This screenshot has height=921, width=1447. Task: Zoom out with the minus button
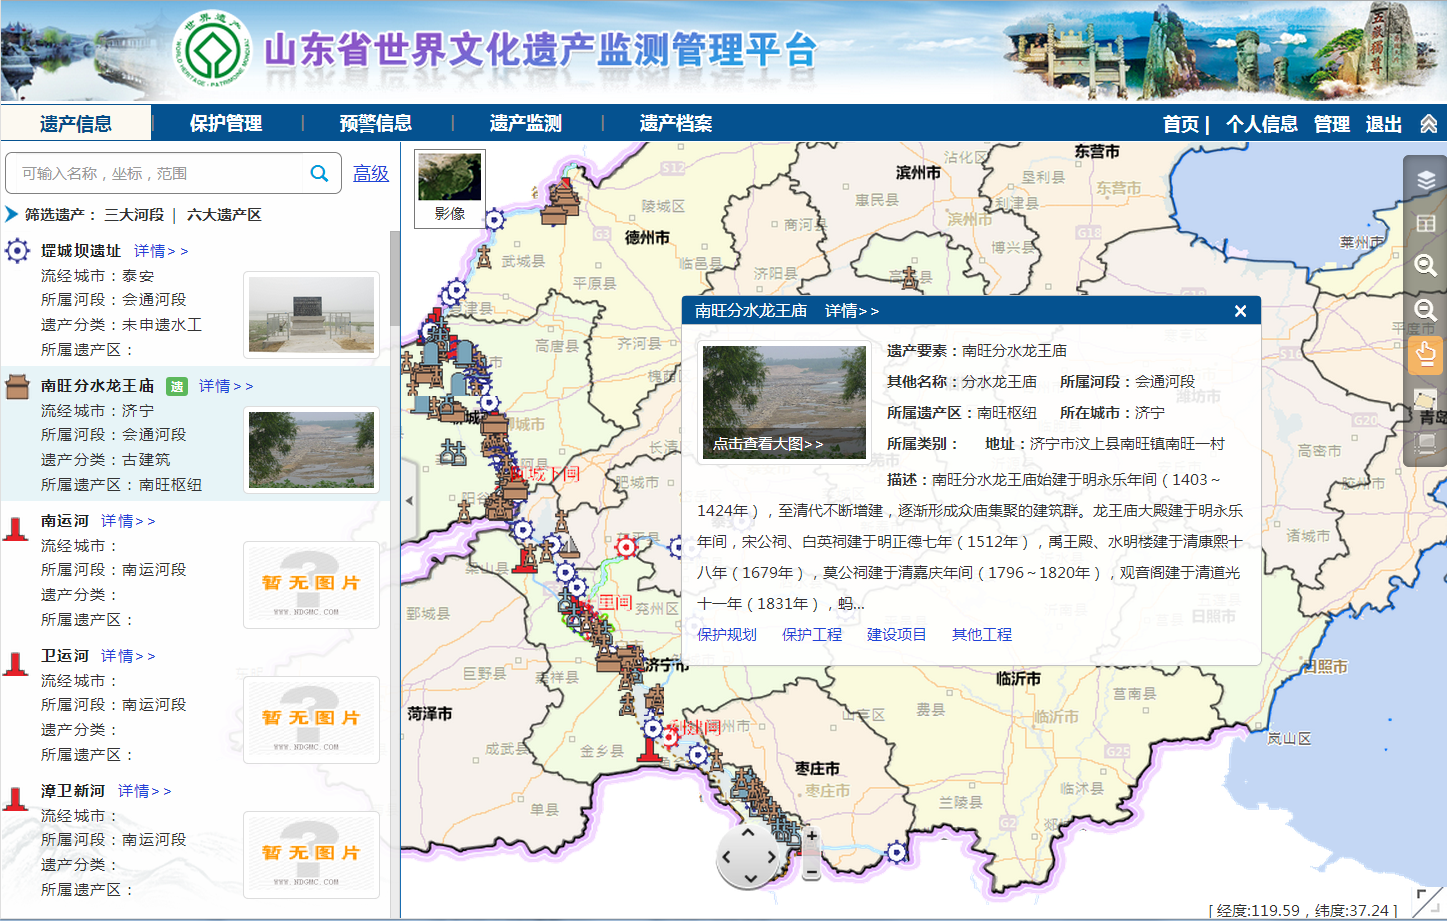811,873
